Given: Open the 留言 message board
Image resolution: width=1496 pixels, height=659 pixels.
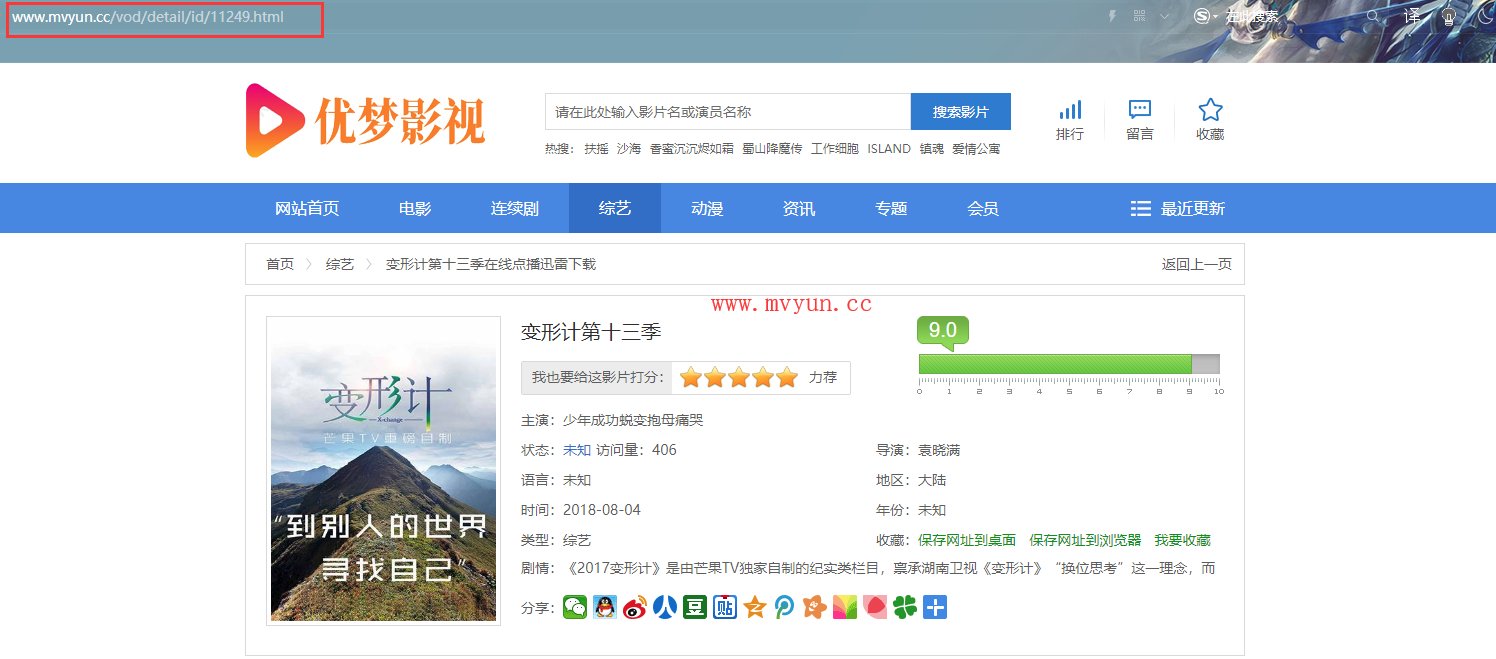Looking at the screenshot, I should [x=1139, y=118].
